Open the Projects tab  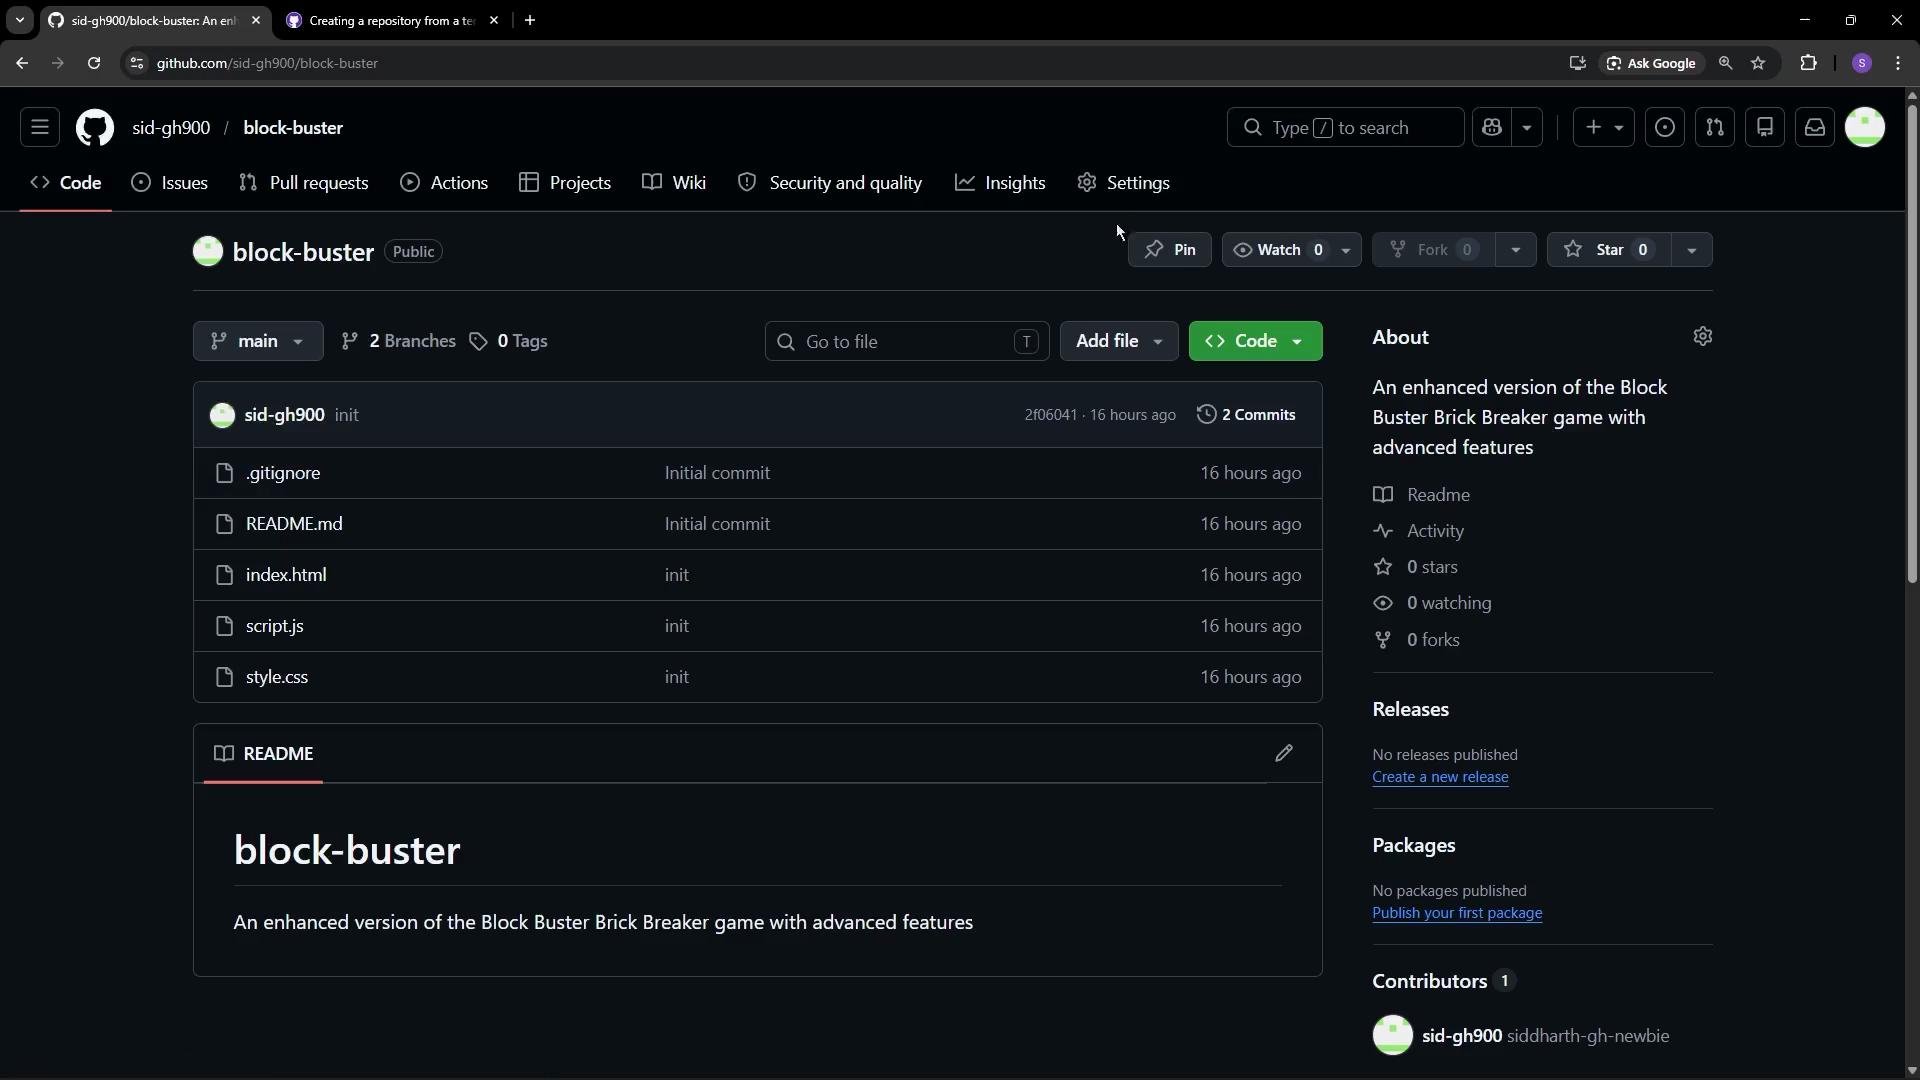click(x=565, y=183)
